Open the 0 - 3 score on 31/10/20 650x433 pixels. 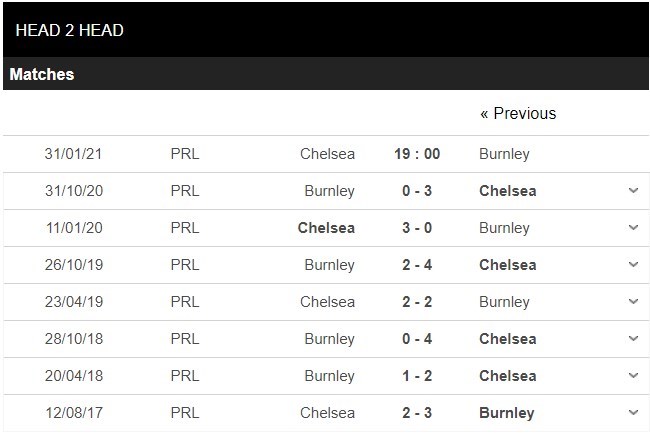417,191
